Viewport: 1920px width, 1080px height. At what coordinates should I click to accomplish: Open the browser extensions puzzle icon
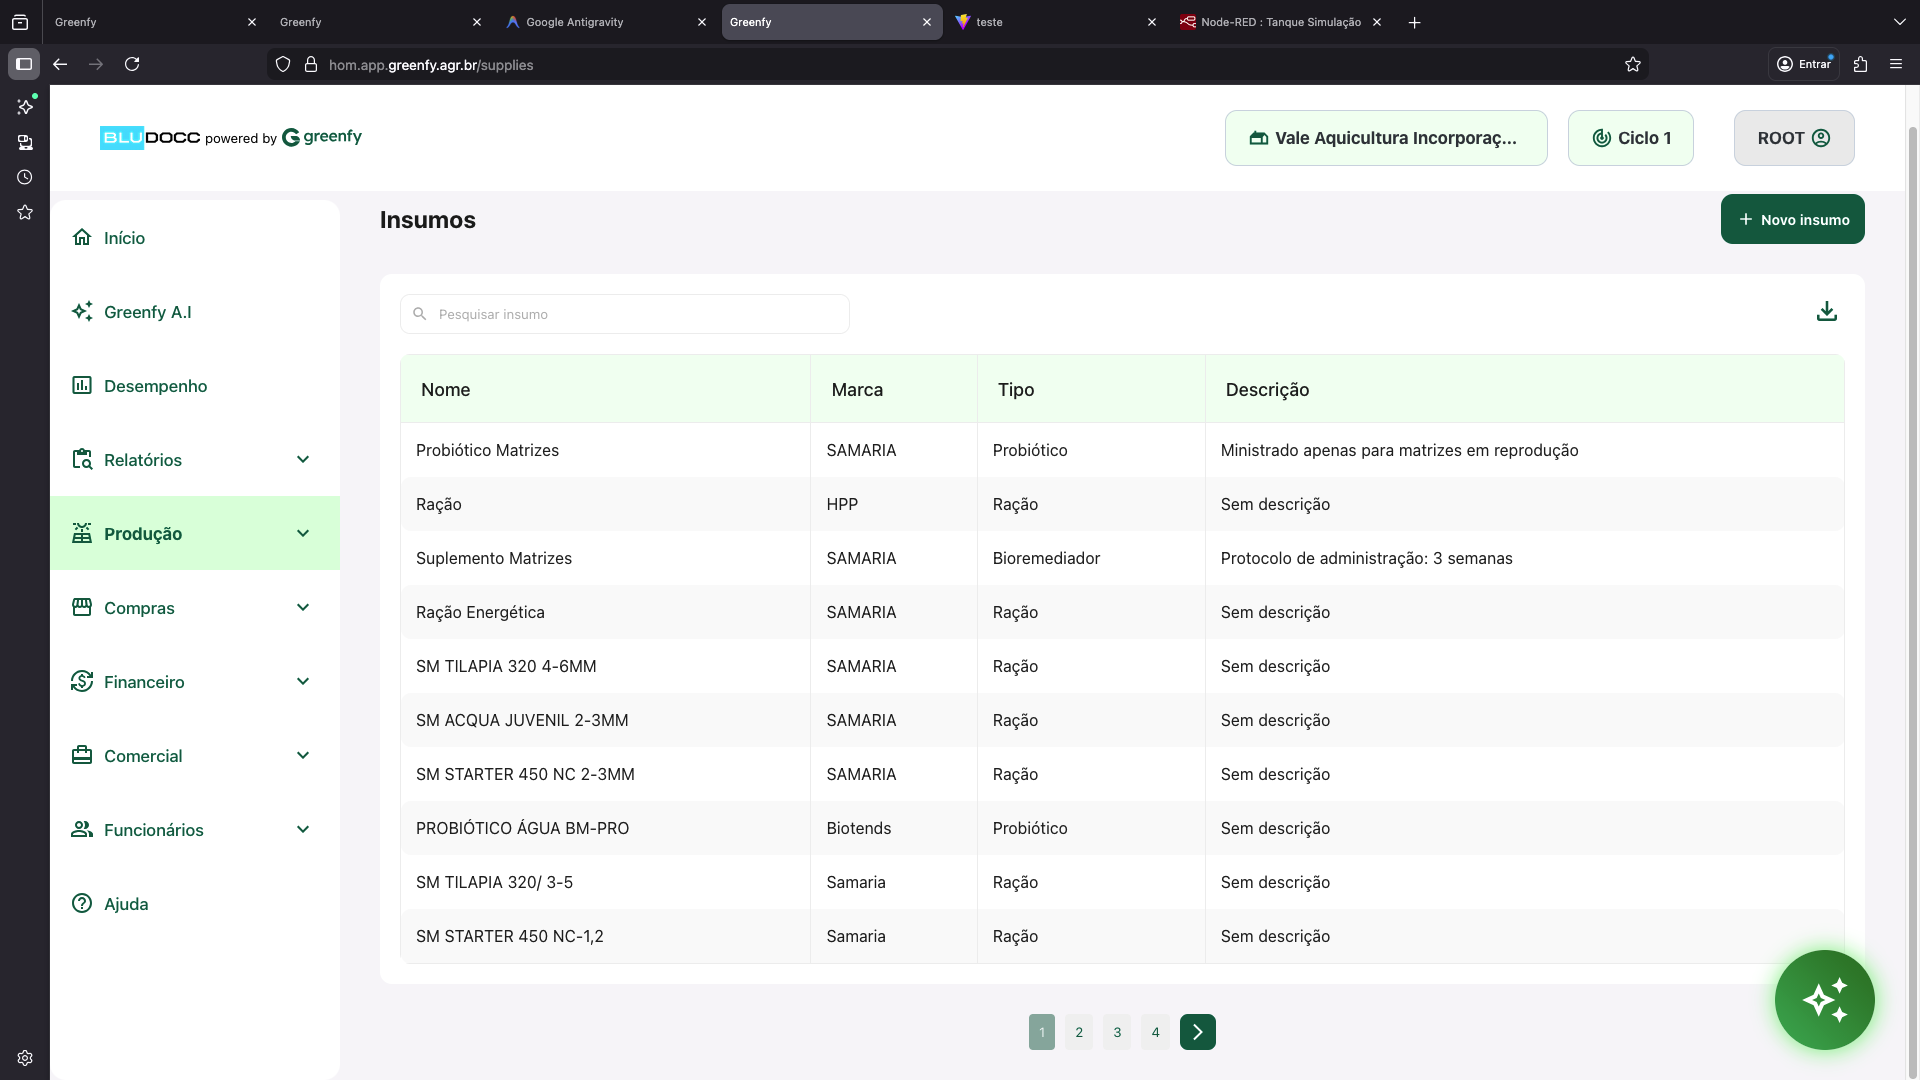pyautogui.click(x=1861, y=64)
